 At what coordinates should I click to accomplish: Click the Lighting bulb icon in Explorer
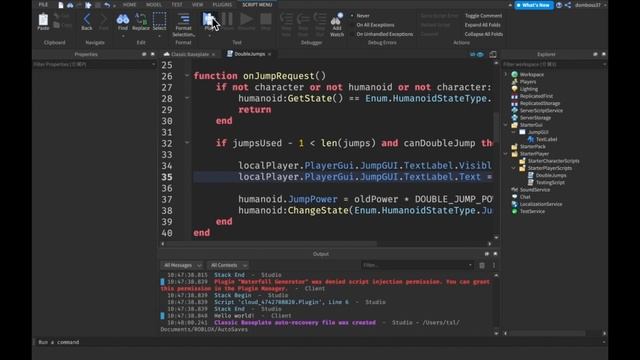(514, 89)
